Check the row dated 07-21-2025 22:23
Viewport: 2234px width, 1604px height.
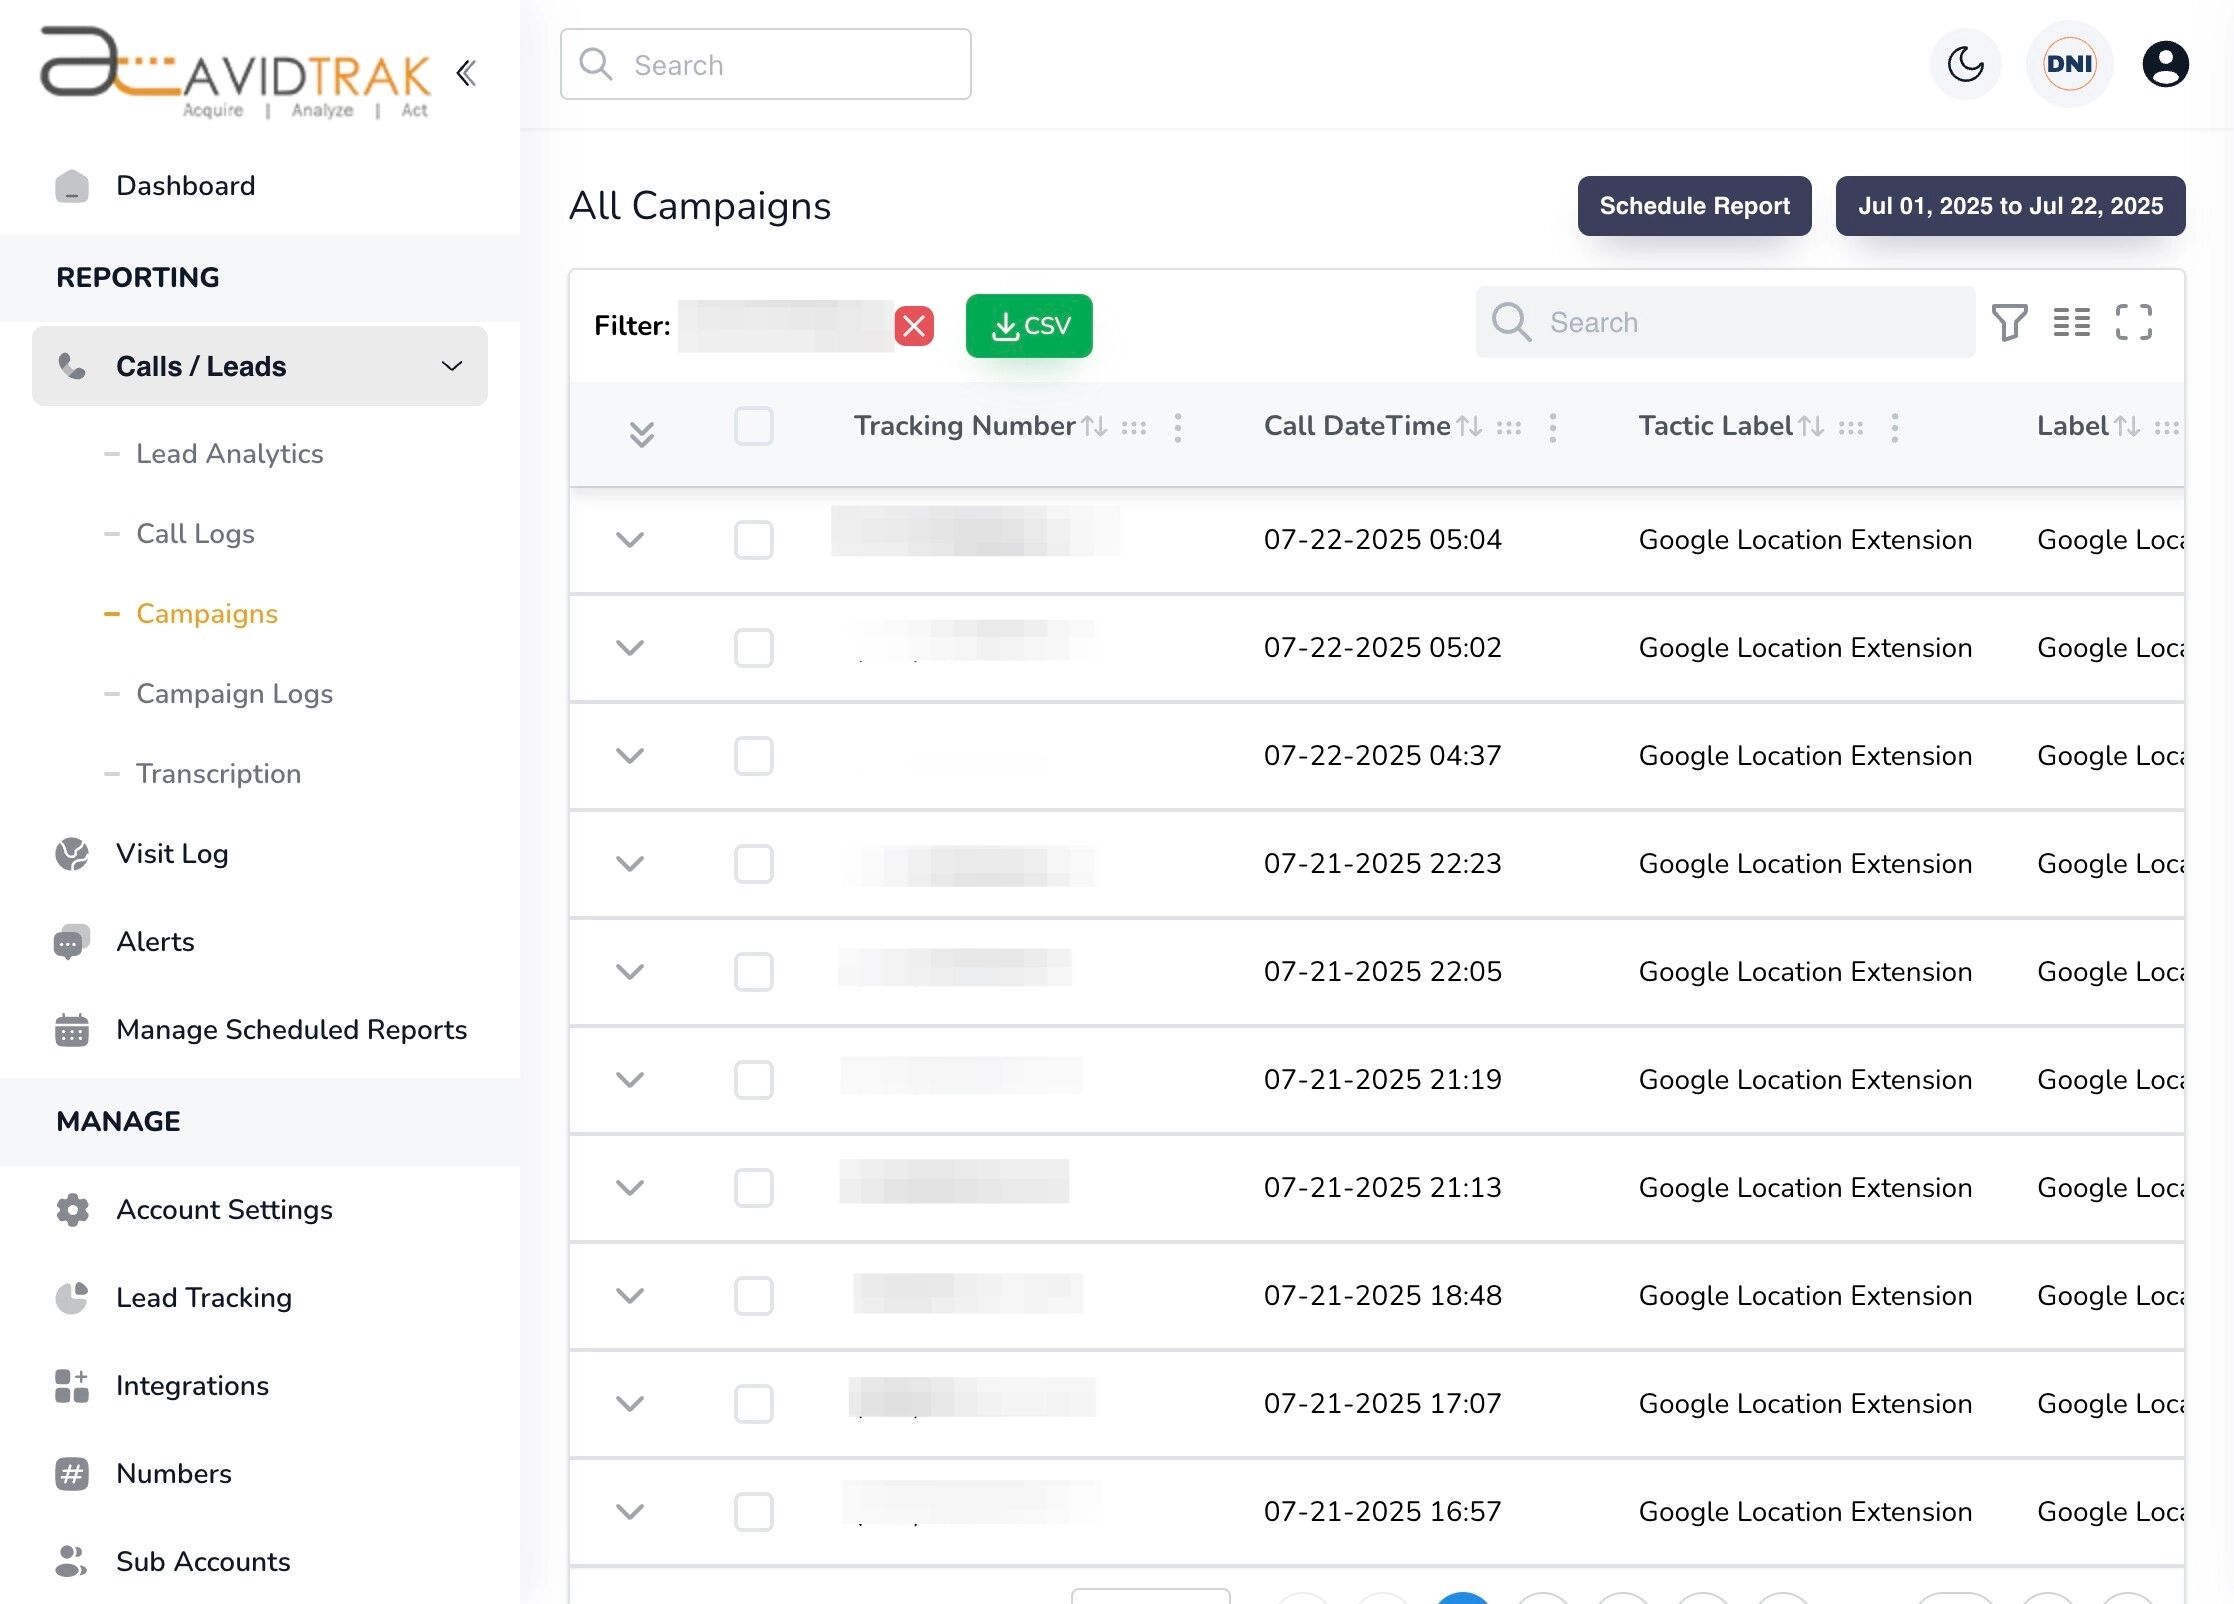click(x=754, y=863)
